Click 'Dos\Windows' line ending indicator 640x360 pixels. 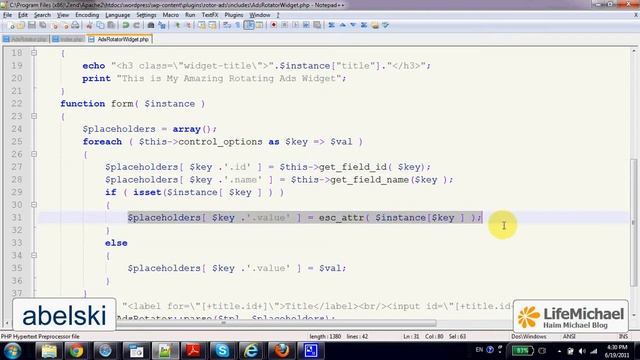click(x=529, y=337)
